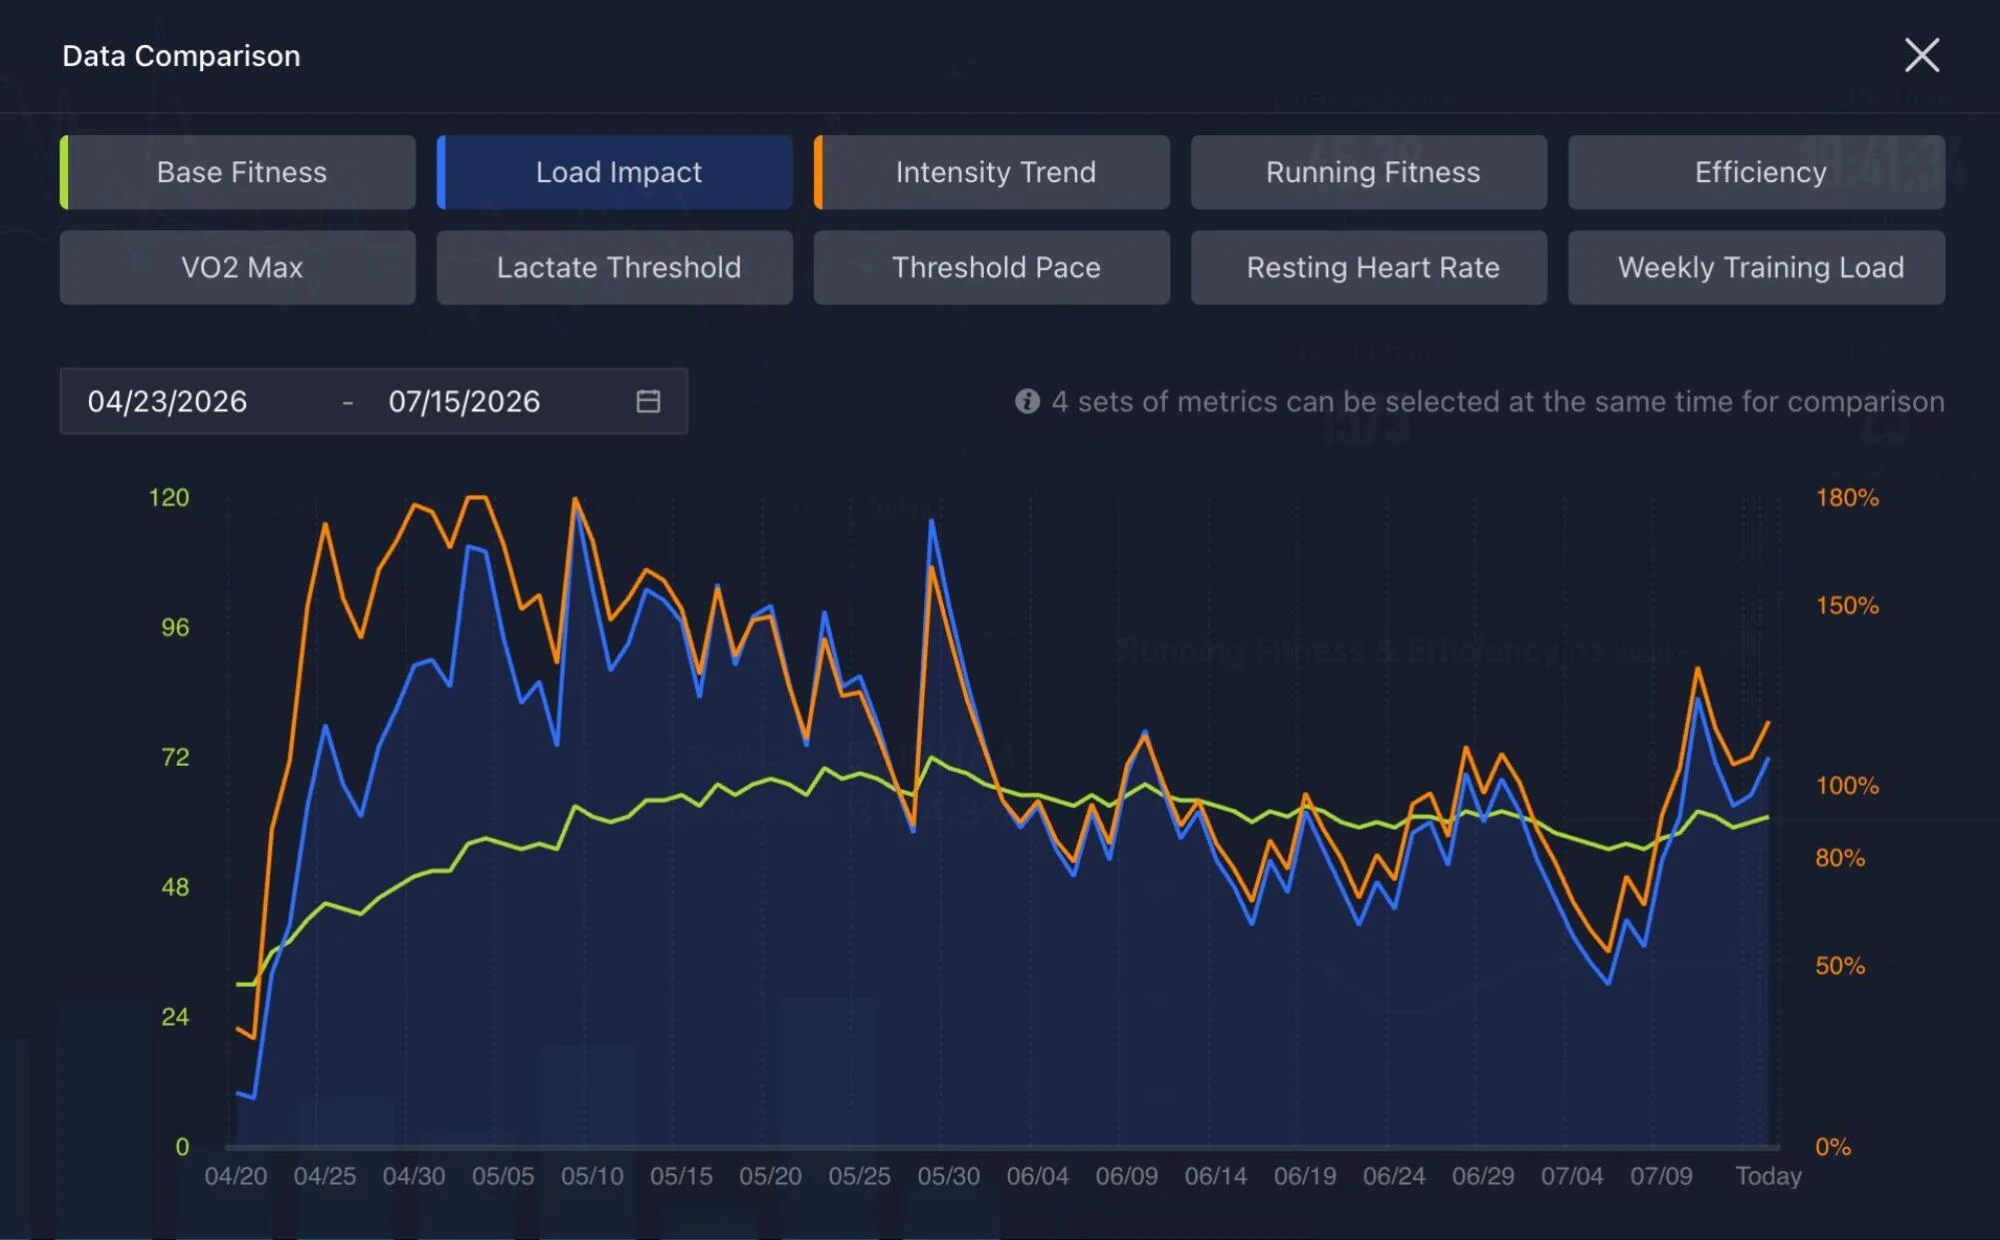Click the 24 left axis value
Viewport: 2000px width, 1240px height.
(175, 1017)
